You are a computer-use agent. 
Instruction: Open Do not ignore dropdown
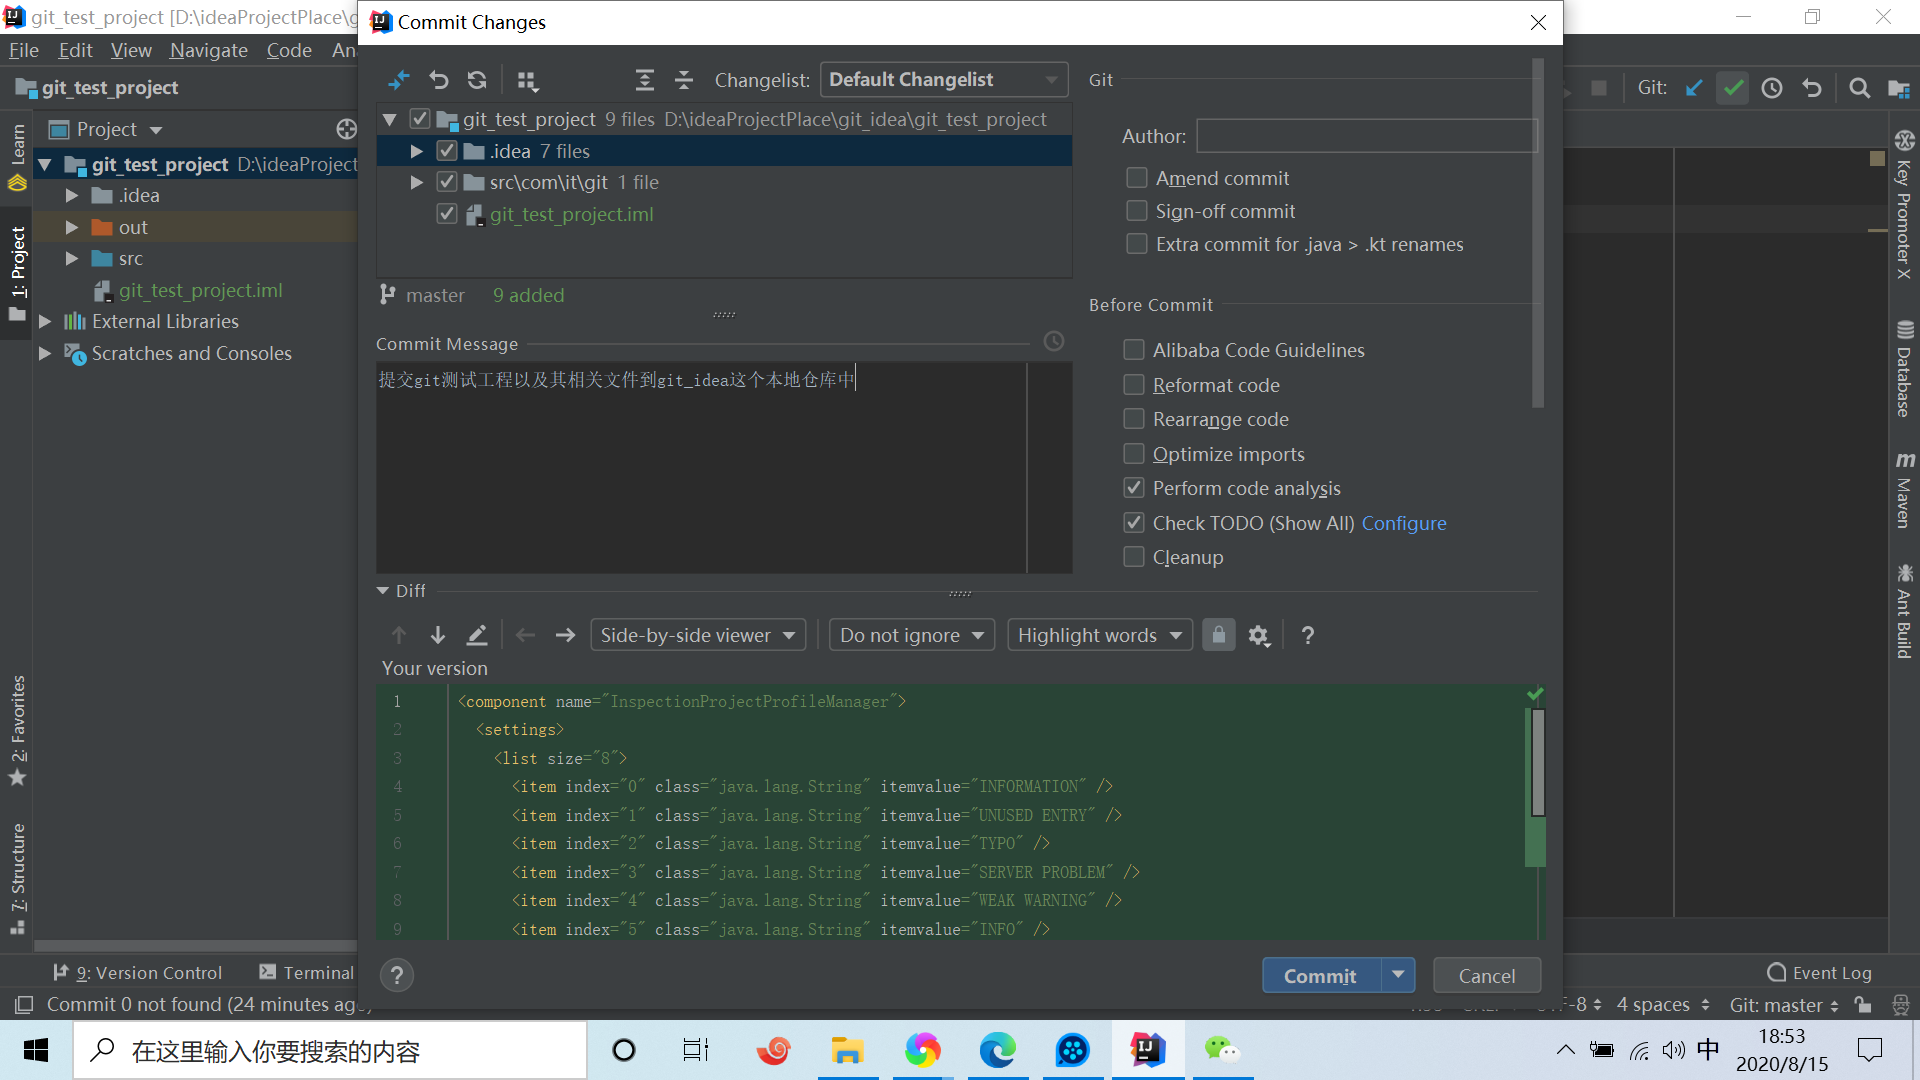(x=911, y=635)
